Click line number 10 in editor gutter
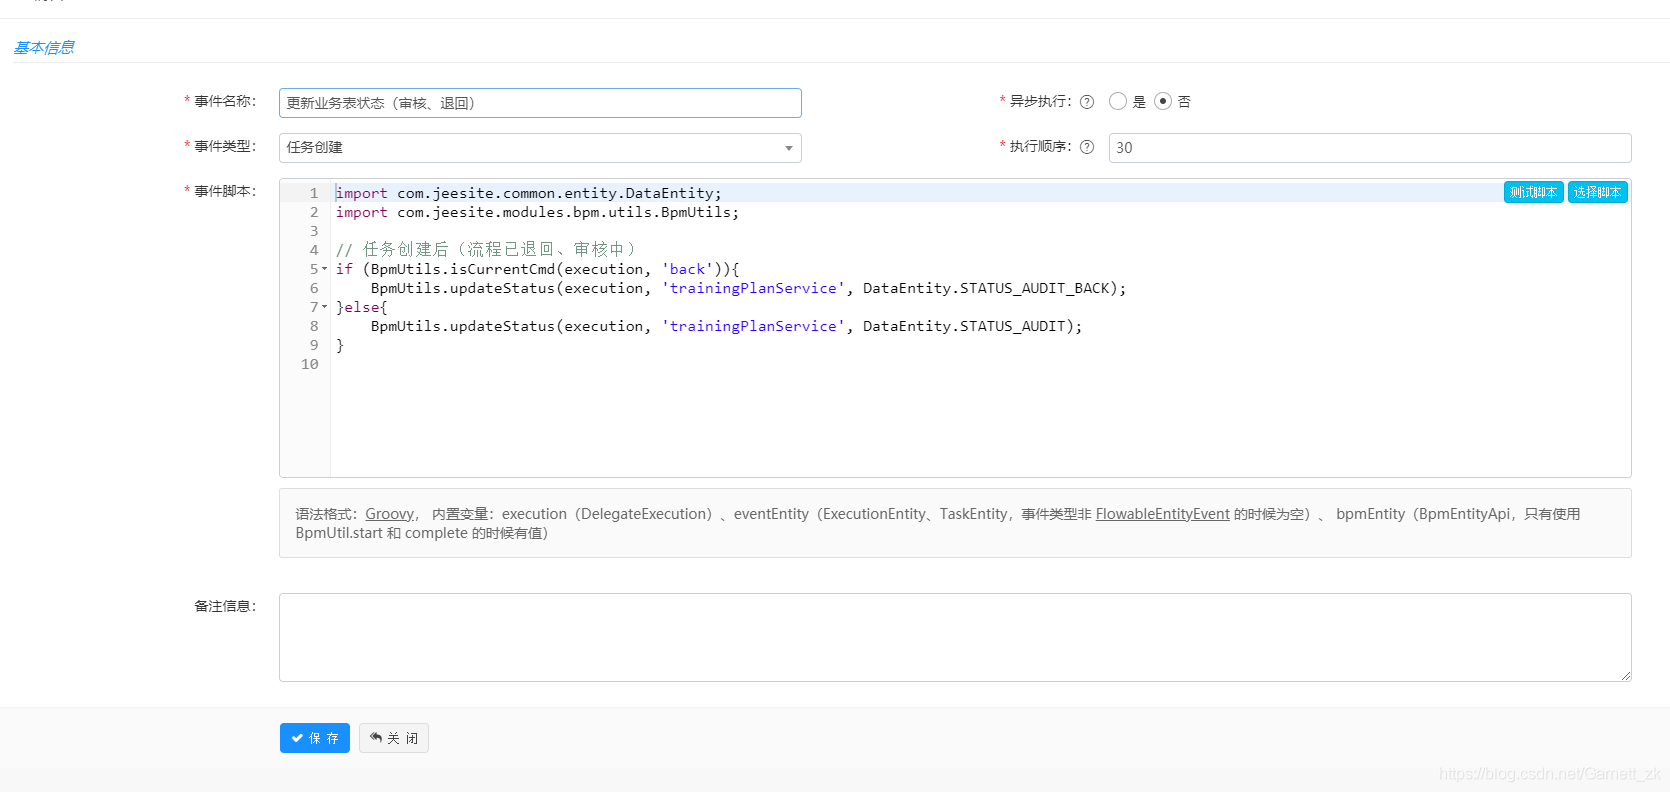This screenshot has width=1670, height=792. [310, 364]
